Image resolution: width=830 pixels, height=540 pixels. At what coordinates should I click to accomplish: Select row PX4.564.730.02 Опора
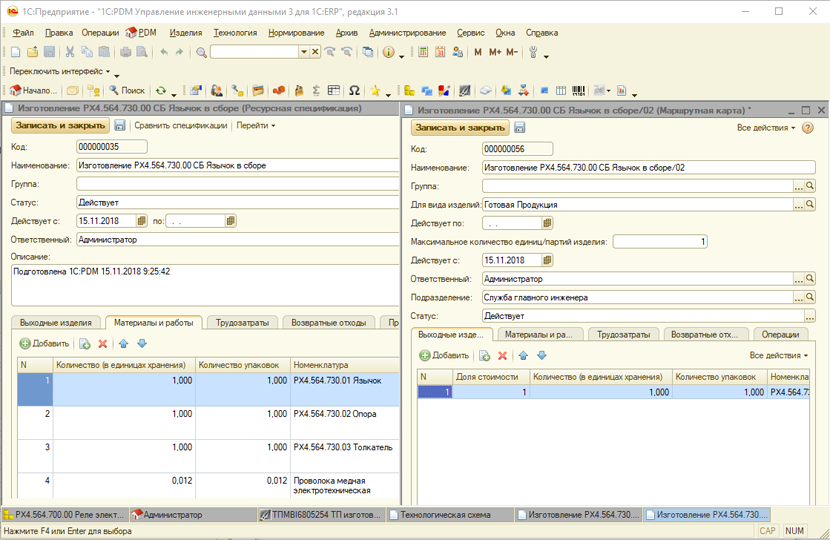tap(209, 422)
